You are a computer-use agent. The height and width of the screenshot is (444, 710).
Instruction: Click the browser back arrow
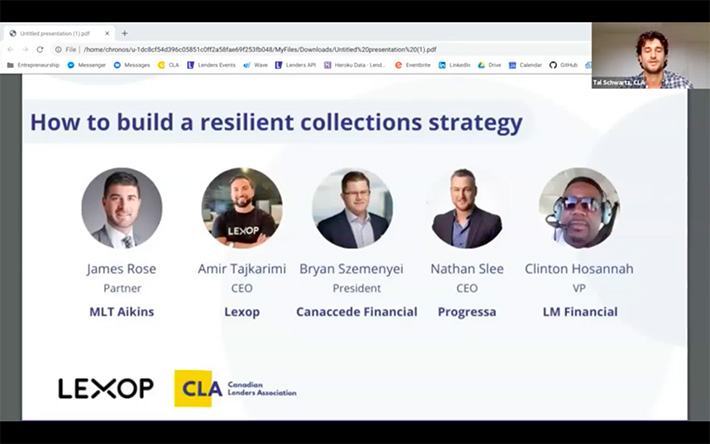pos(11,49)
